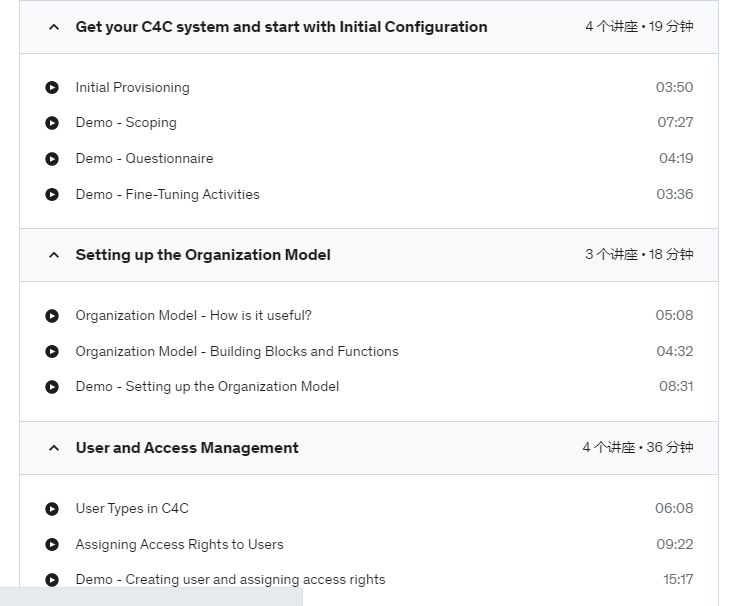
Task: Click play icon beside Demo - Fine-Tuning Activities
Action: click(x=52, y=194)
